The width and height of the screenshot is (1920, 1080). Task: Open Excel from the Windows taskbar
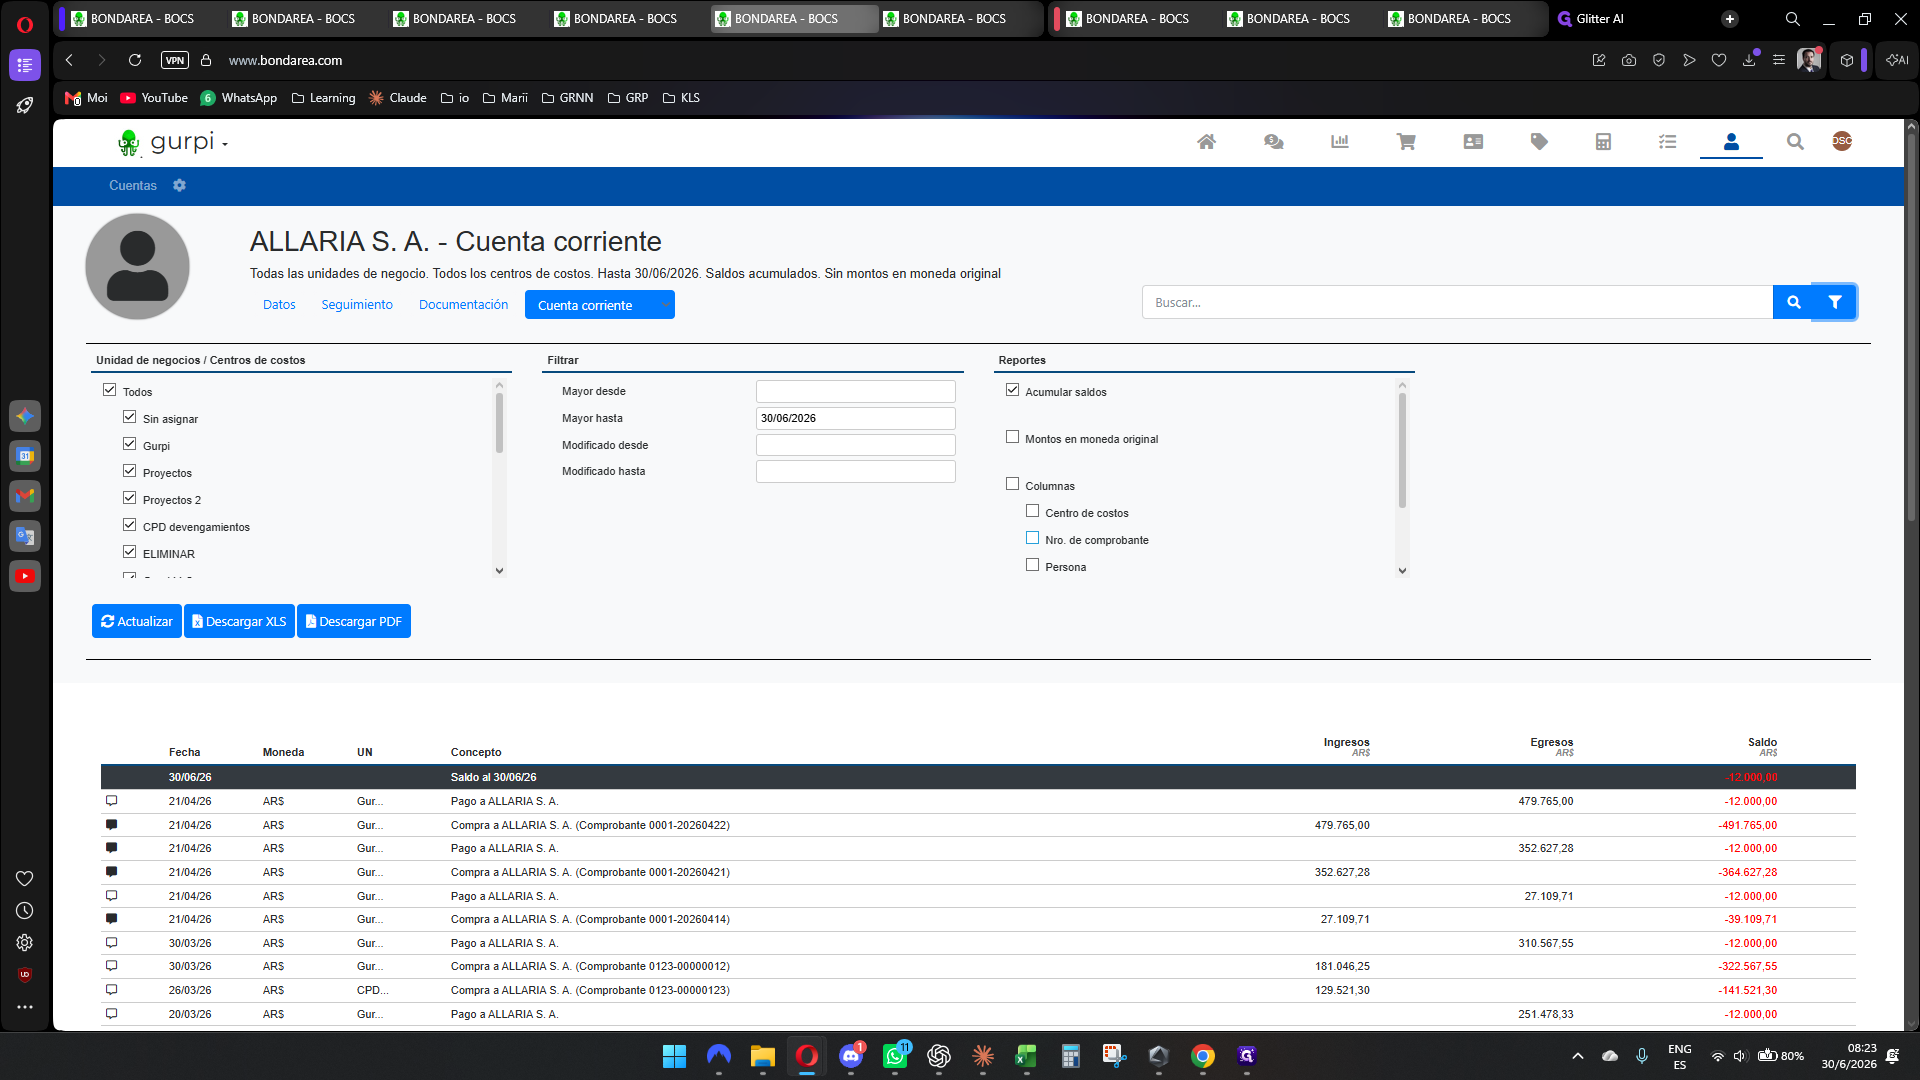tap(1025, 1056)
